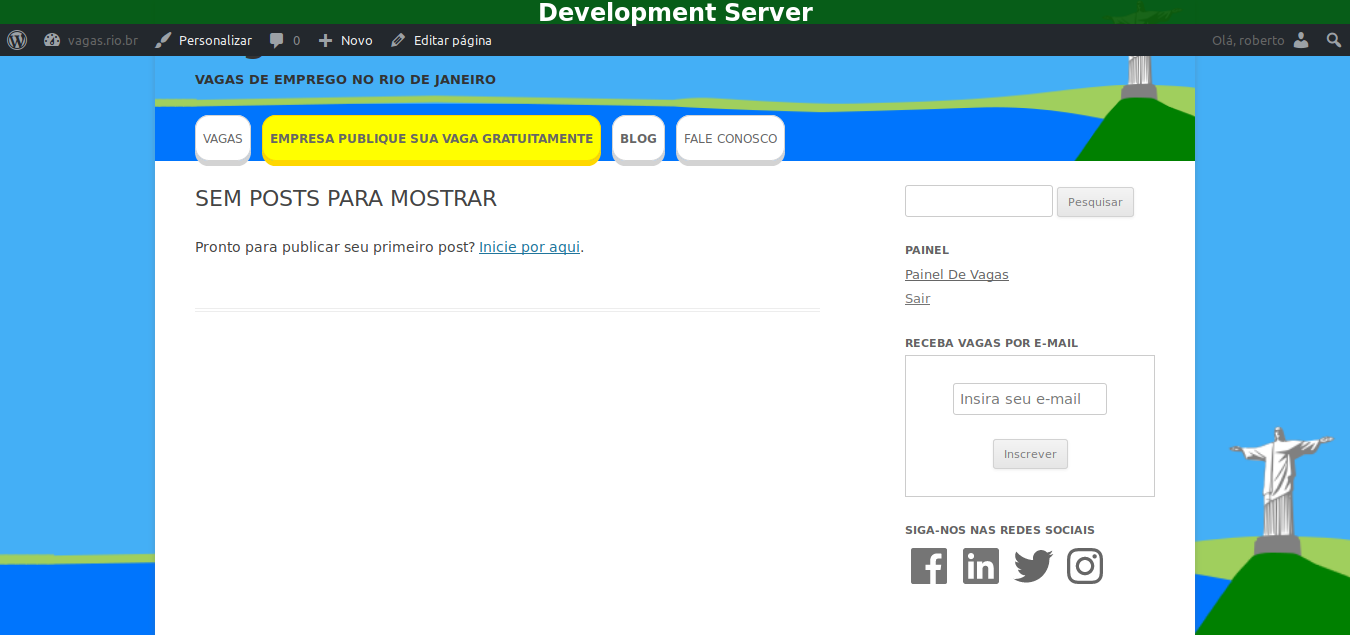Screen dimensions: 1350x635
Task: Open the Painel De Vagas link
Action: 957,274
